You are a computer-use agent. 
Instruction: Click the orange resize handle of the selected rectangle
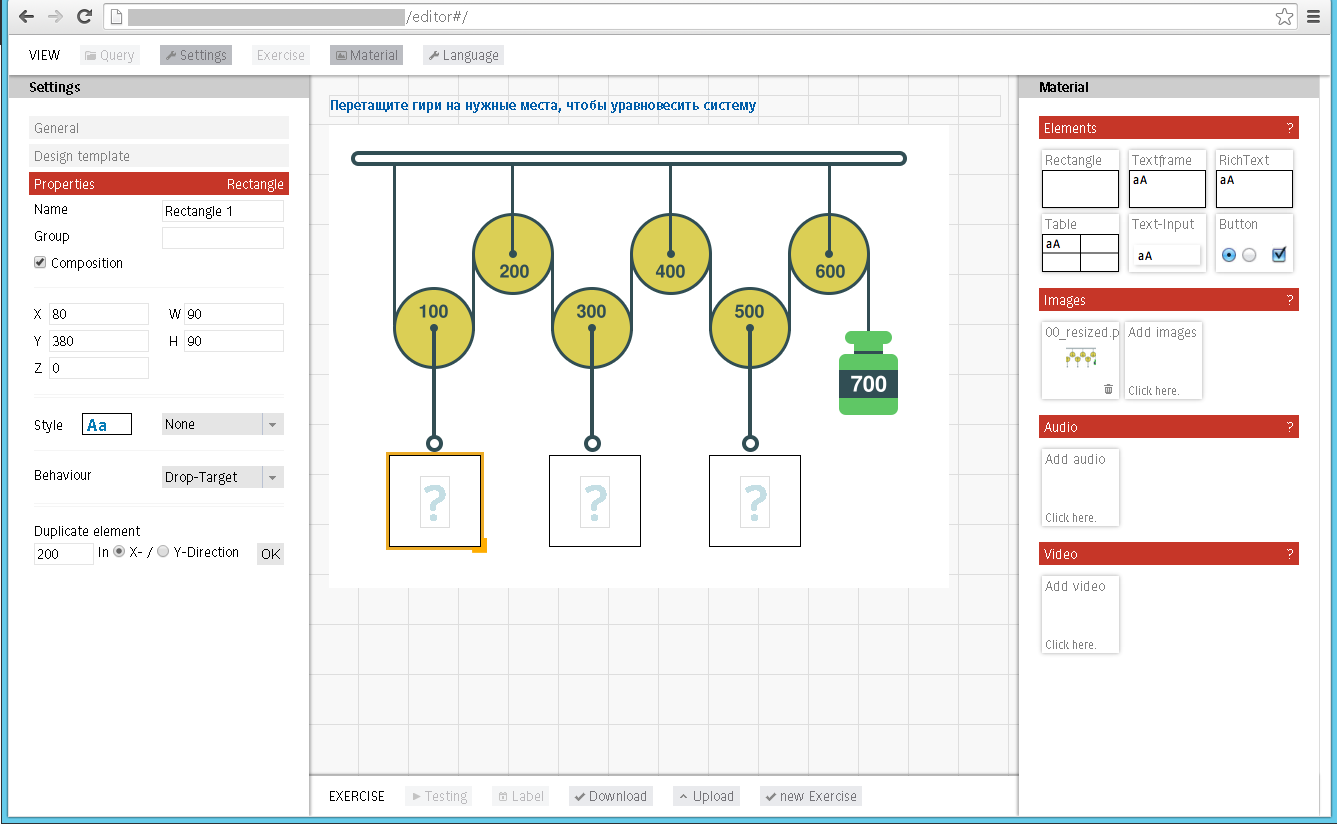point(480,545)
